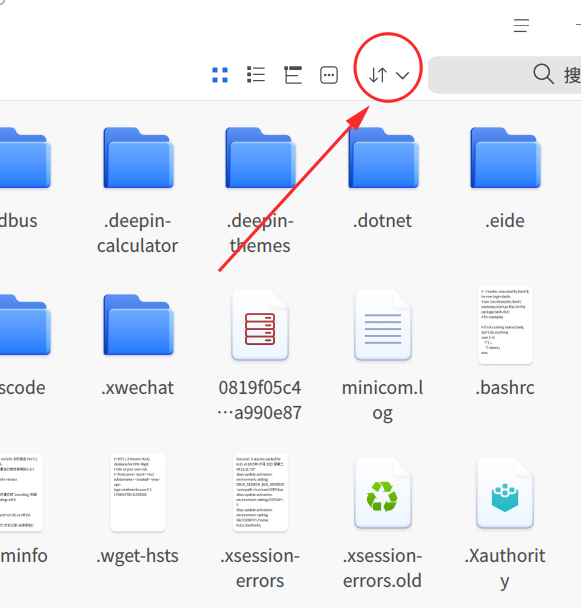Select the .wget-hsts file thumbnail
581x608 pixels.
coord(138,492)
